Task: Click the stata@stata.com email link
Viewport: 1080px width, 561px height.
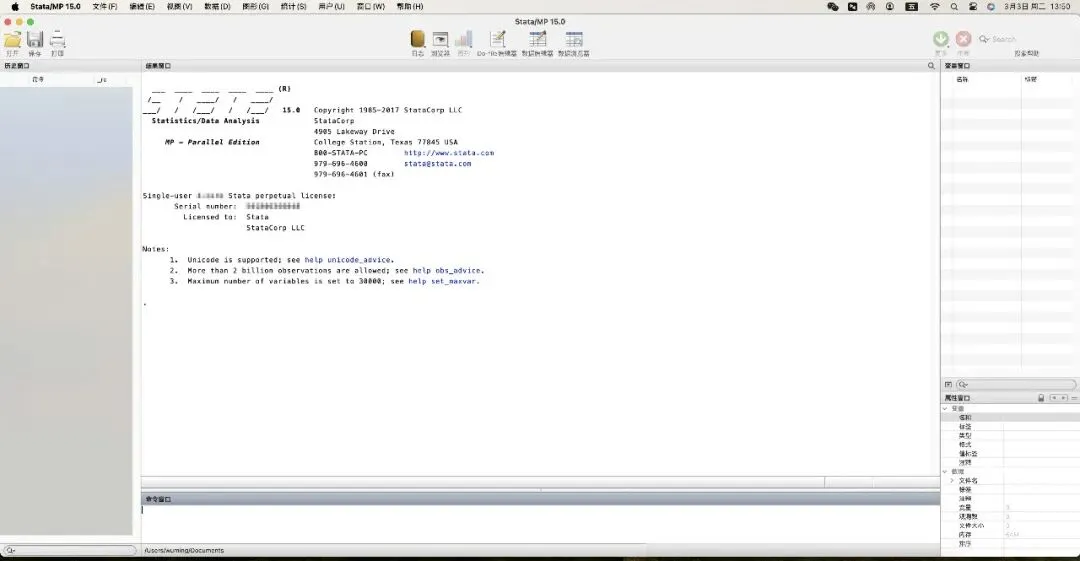Action: click(437, 163)
